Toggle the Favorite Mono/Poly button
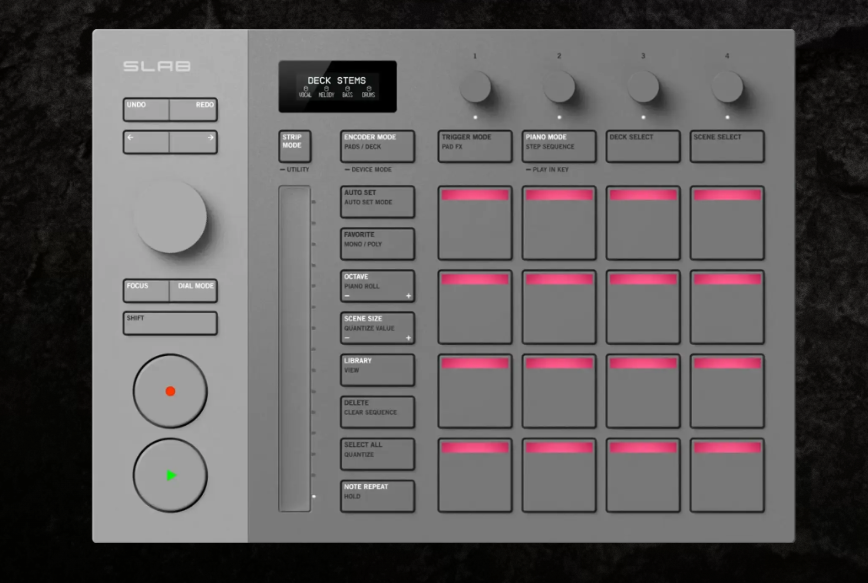 pos(377,244)
